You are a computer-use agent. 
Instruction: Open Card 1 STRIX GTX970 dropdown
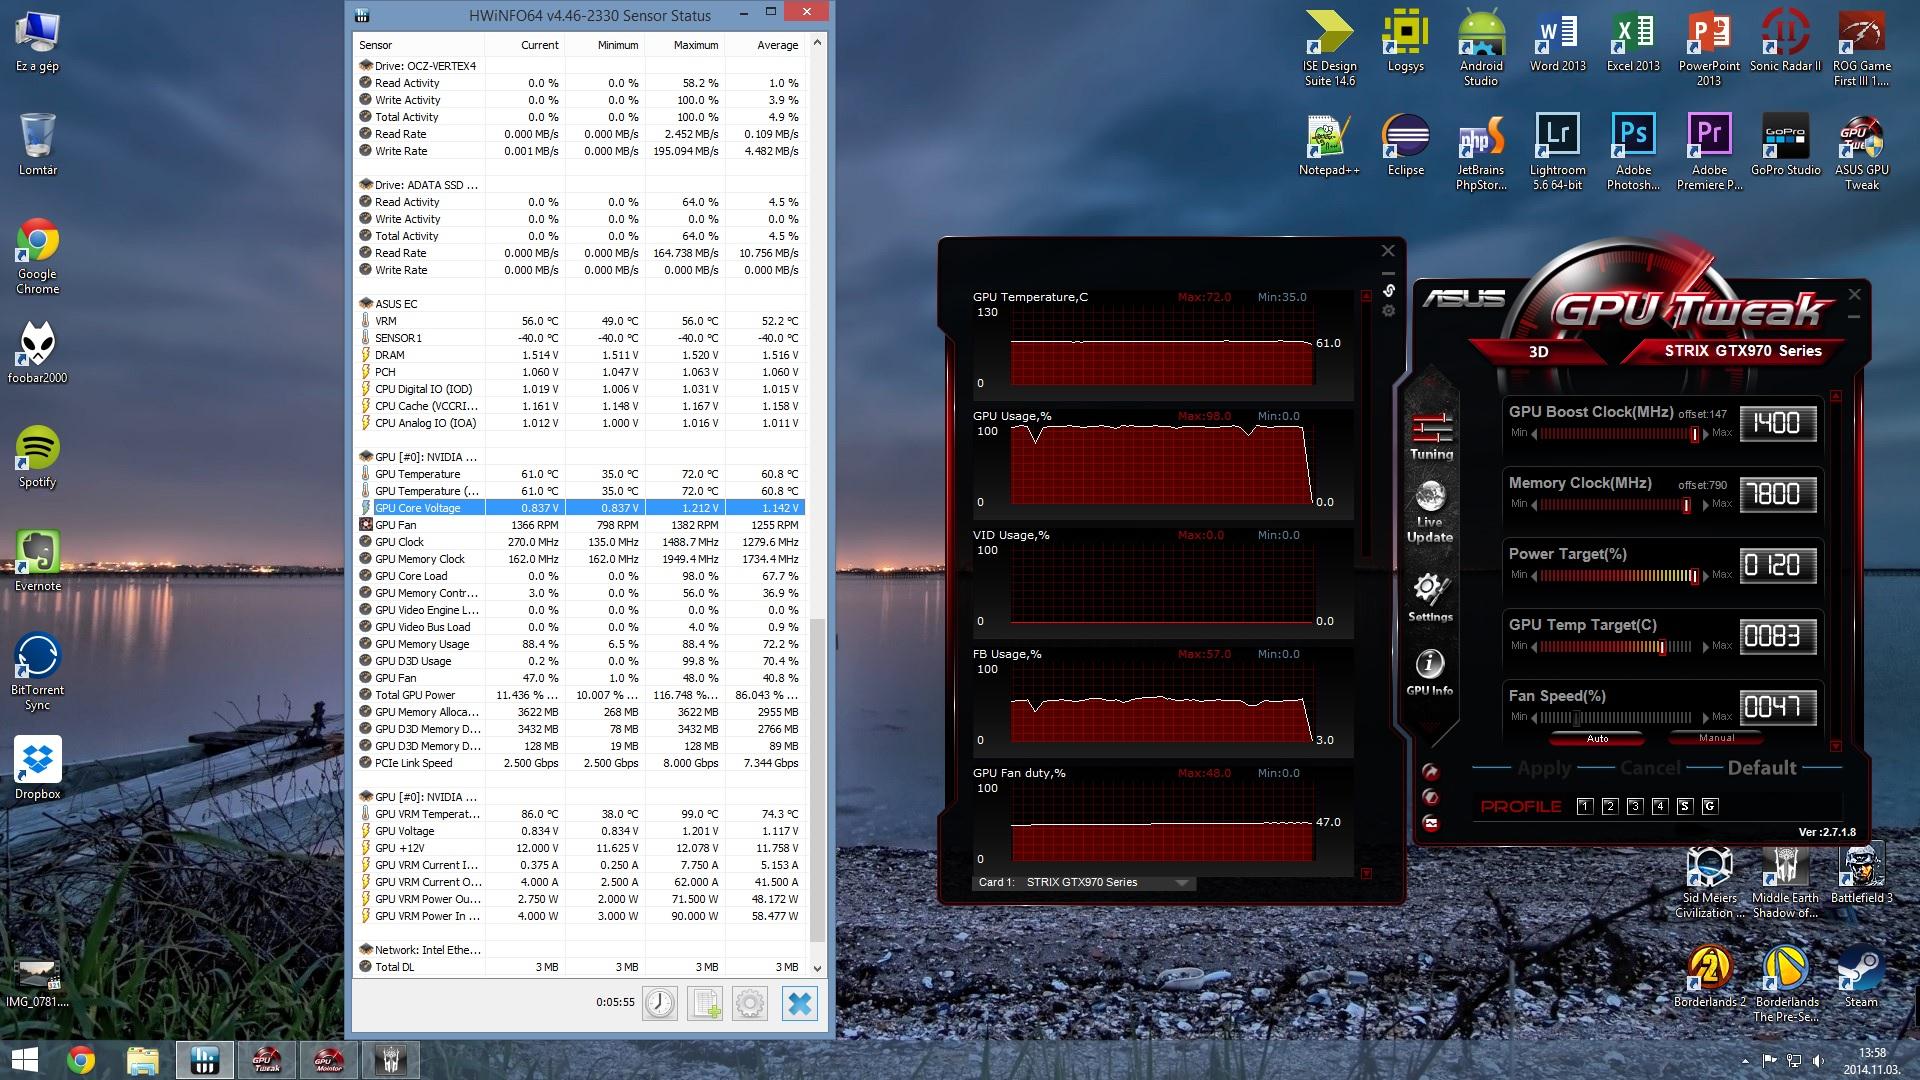pyautogui.click(x=1083, y=882)
